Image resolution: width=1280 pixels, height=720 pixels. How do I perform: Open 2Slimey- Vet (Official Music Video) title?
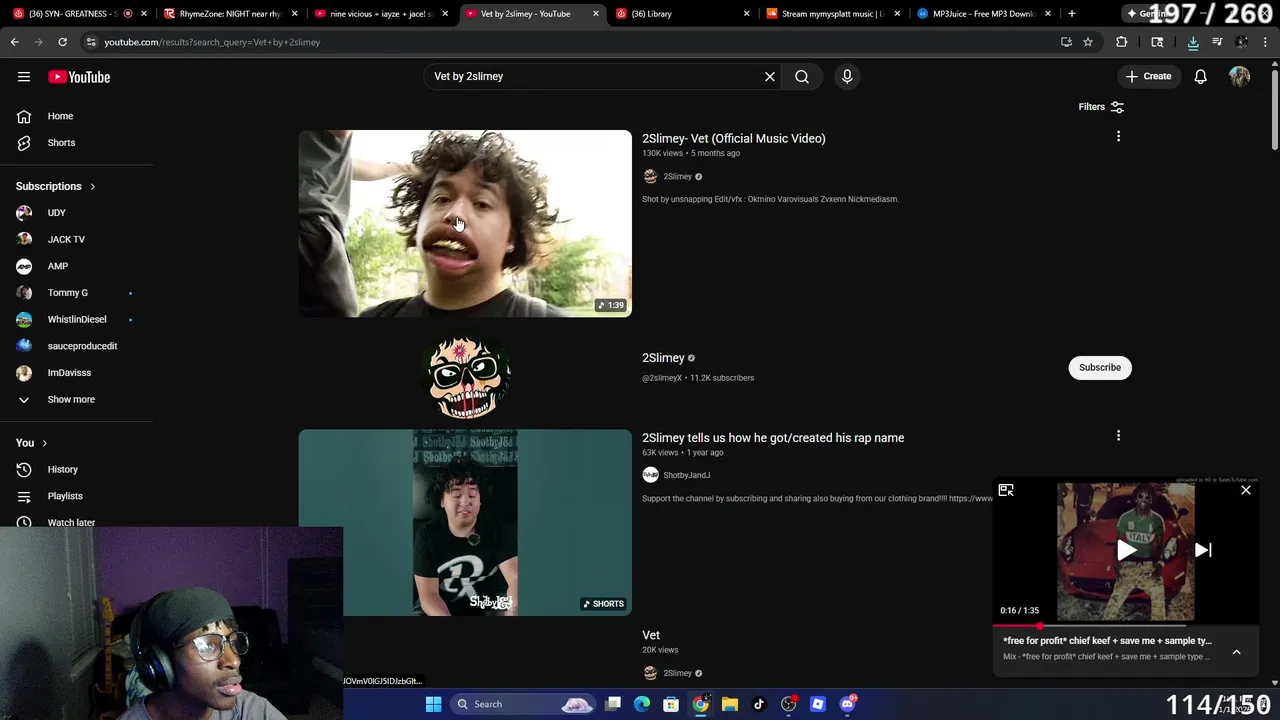click(733, 139)
